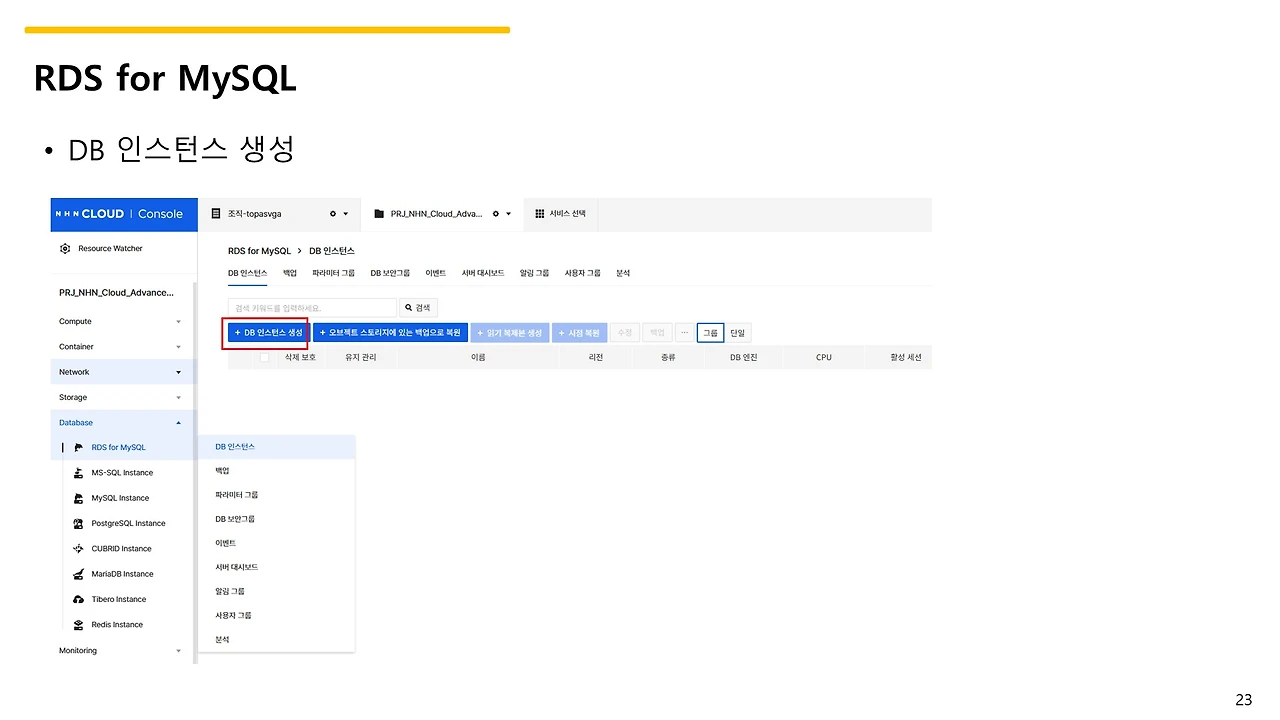
Task: Open the PRJ_NHN_Cloud_Adva... project dropdown arrow
Action: pos(509,214)
